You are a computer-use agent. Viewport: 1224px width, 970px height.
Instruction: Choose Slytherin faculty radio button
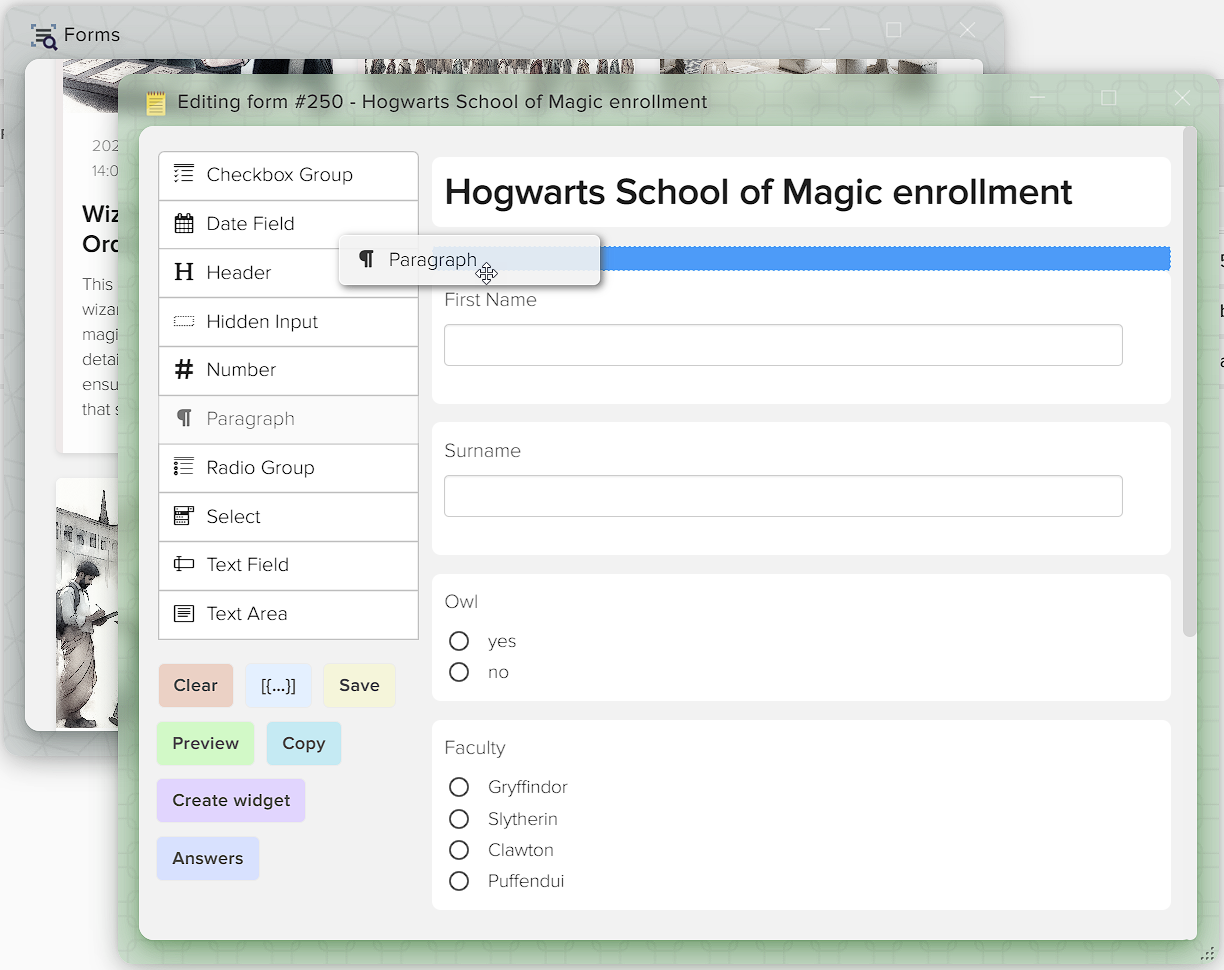[x=459, y=819]
